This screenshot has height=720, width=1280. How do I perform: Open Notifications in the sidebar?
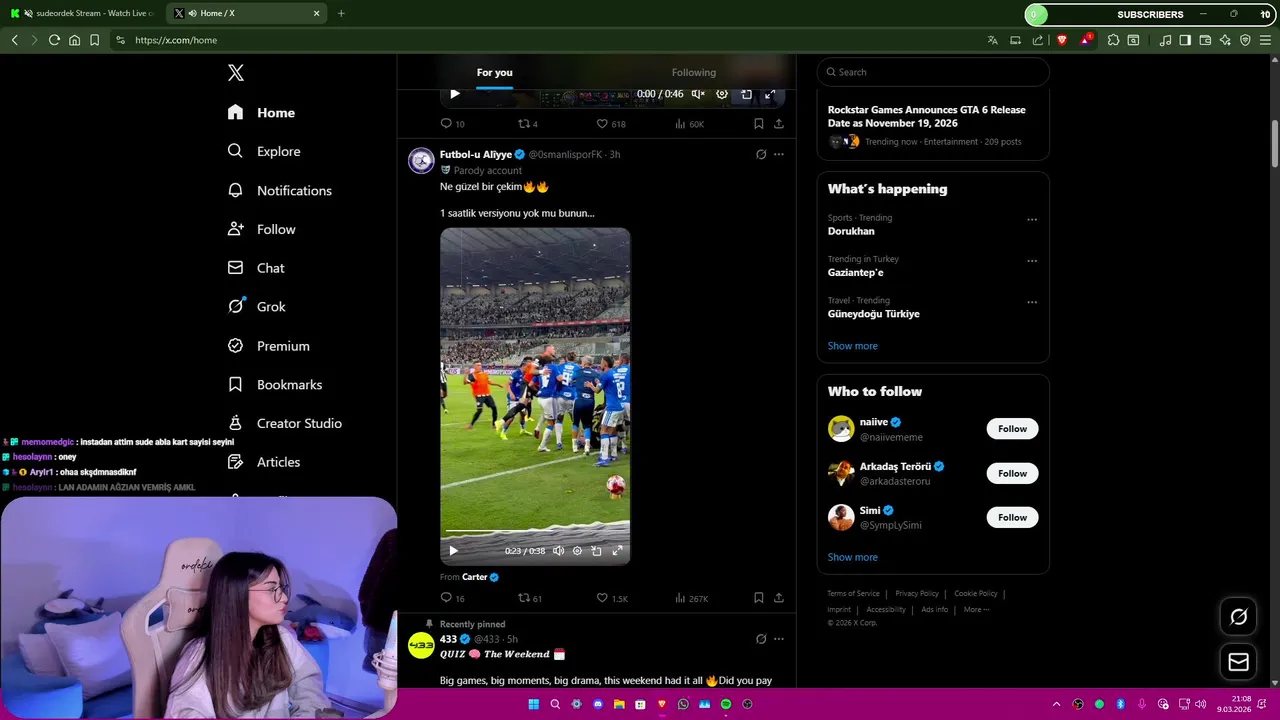279,190
